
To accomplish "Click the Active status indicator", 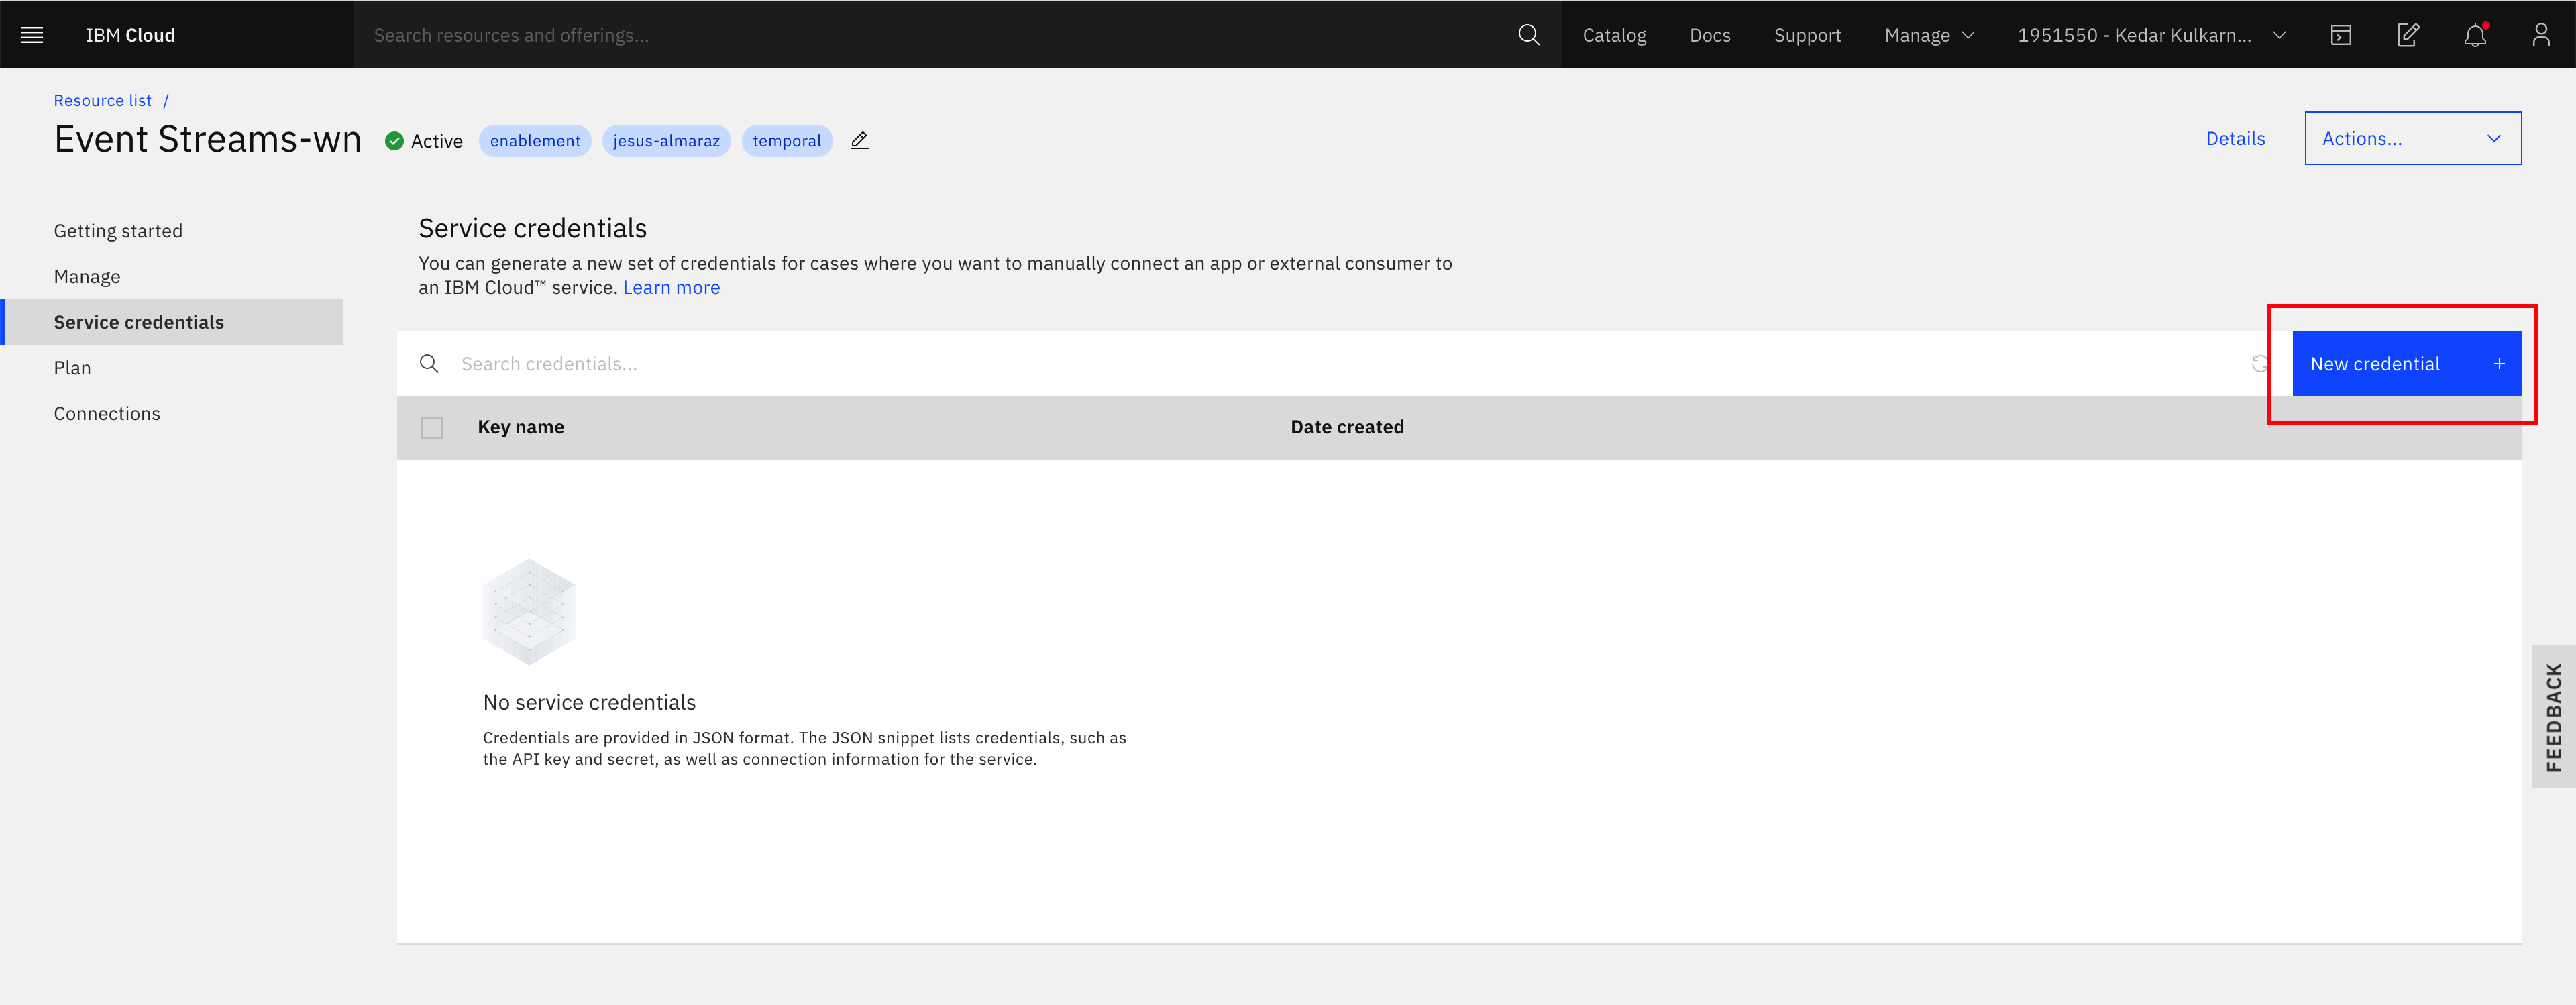I will [x=424, y=141].
